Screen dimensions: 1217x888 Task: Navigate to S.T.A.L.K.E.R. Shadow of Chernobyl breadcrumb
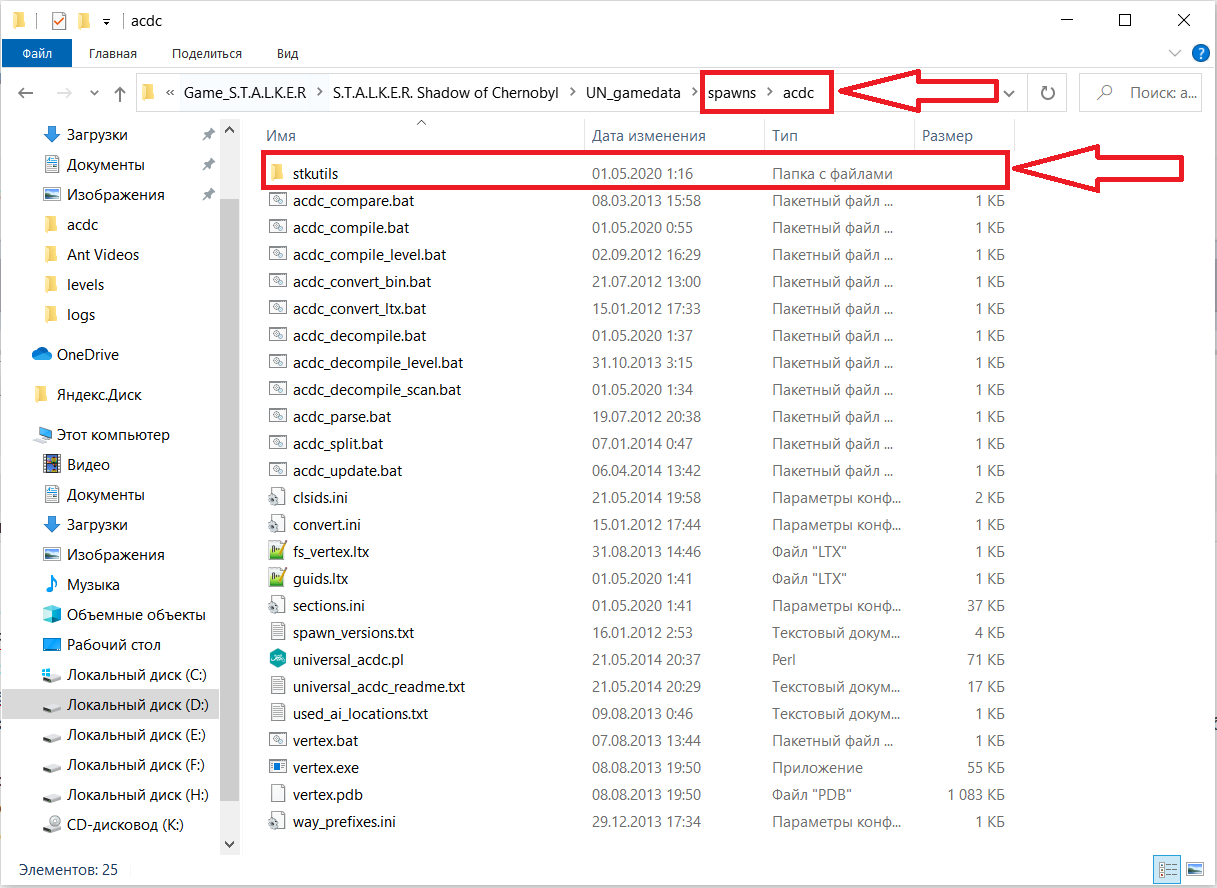[x=446, y=93]
